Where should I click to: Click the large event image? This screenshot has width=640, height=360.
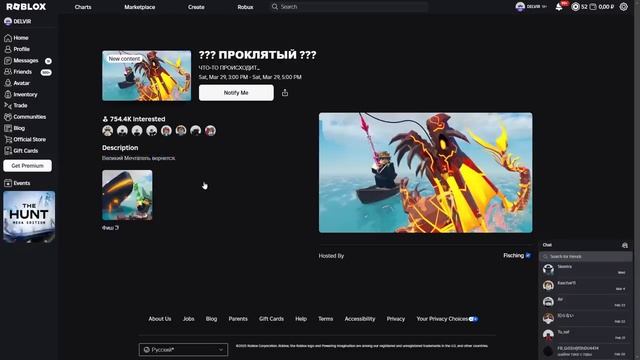pos(425,173)
